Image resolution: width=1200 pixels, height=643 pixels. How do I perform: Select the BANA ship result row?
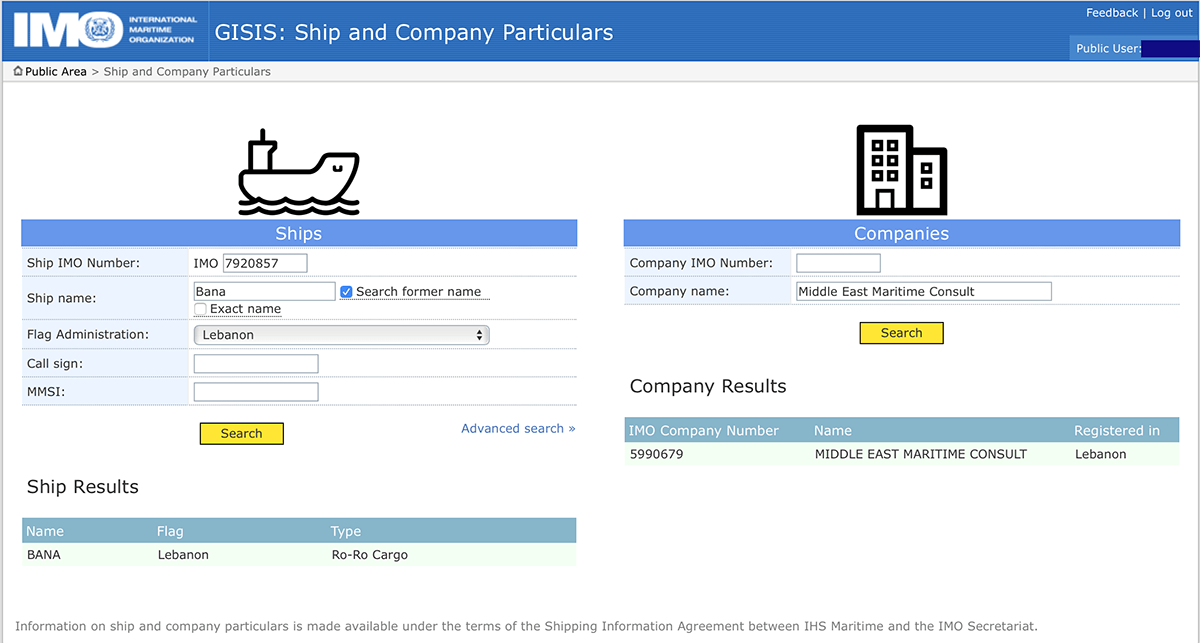coord(298,555)
